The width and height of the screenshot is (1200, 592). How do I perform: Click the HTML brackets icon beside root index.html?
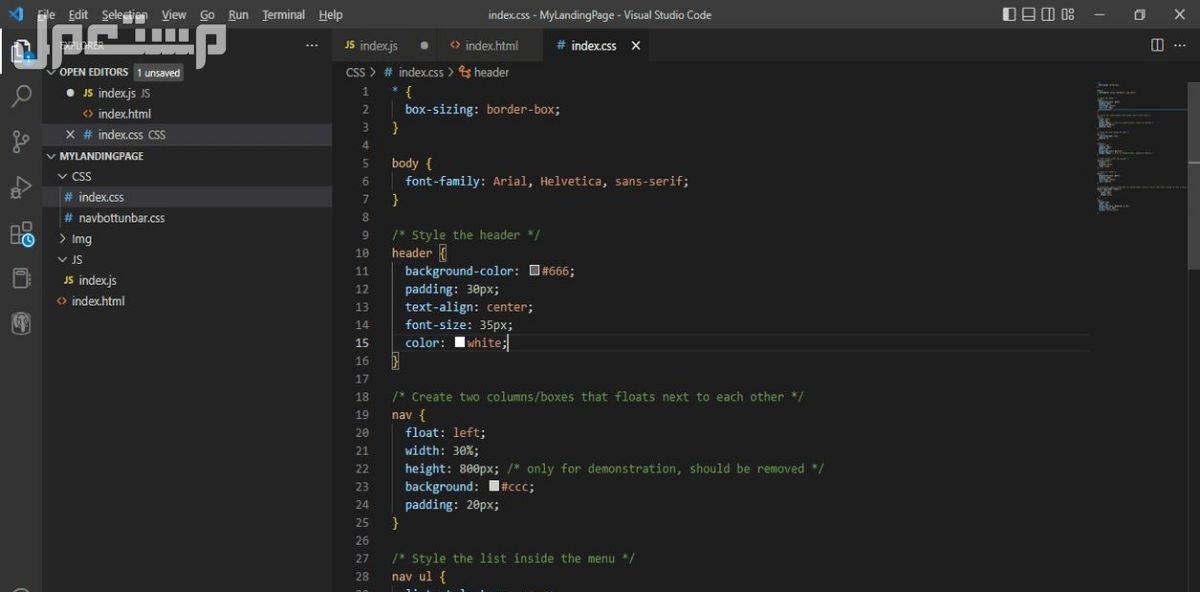pyautogui.click(x=62, y=301)
